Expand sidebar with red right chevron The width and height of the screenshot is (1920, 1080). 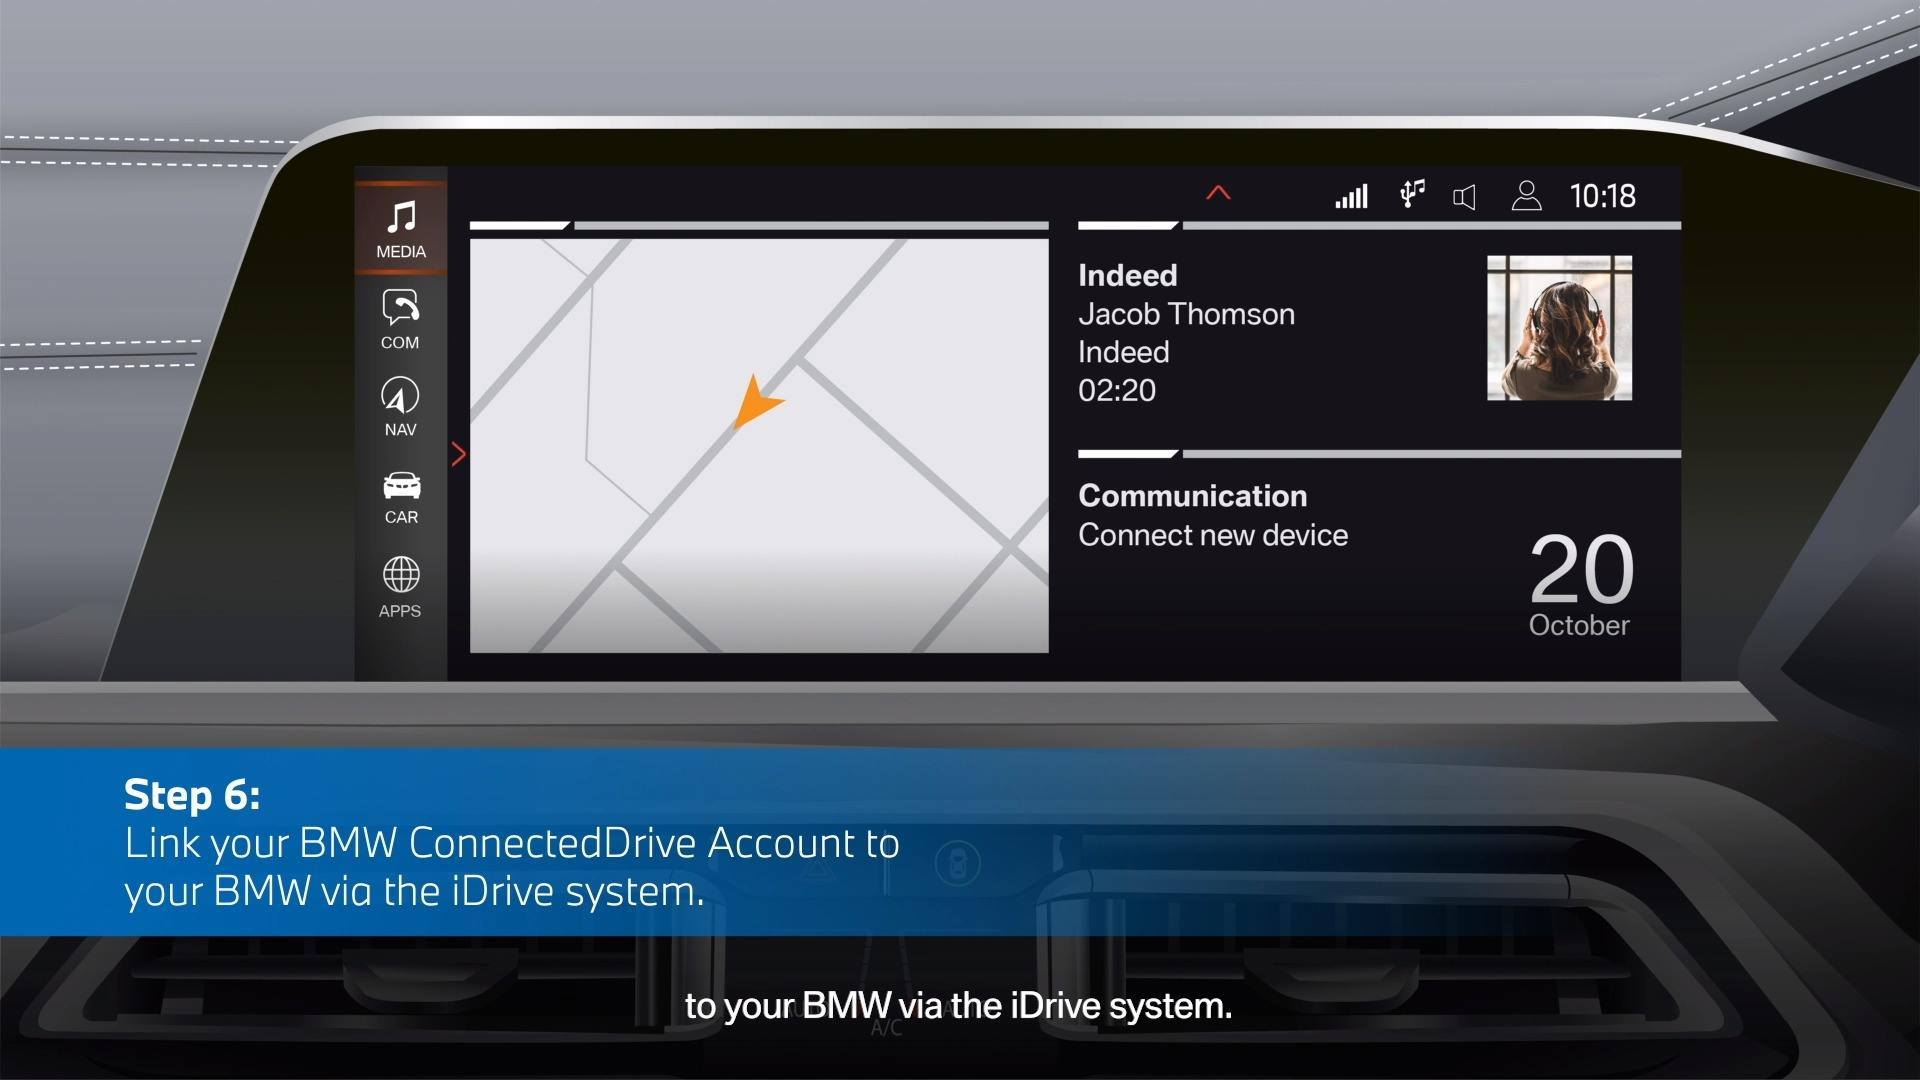tap(458, 454)
